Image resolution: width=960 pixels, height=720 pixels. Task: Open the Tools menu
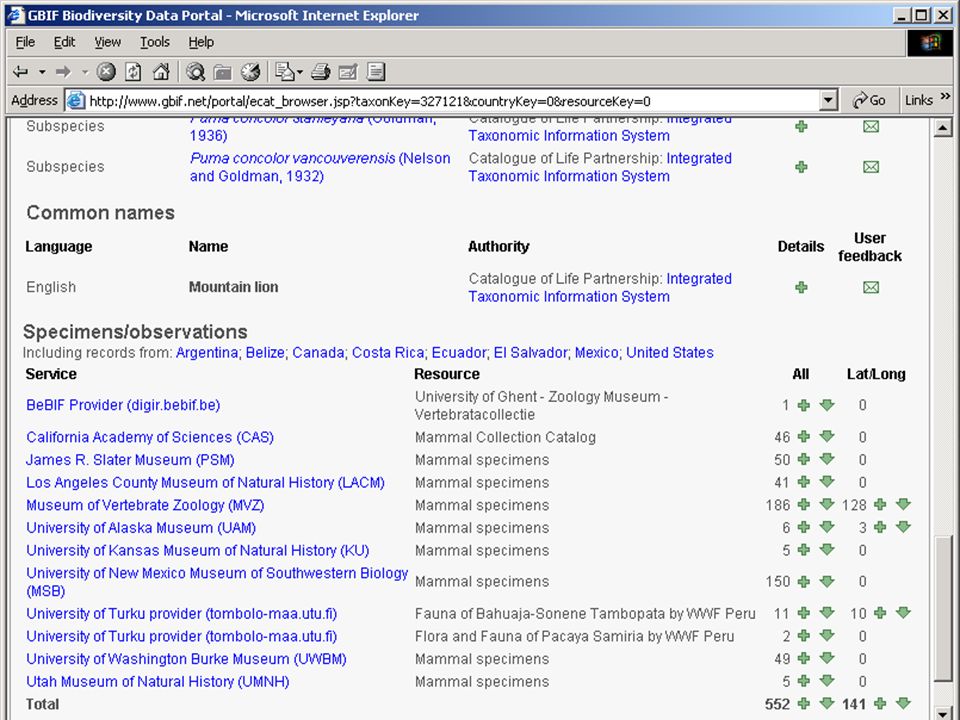pyautogui.click(x=154, y=42)
